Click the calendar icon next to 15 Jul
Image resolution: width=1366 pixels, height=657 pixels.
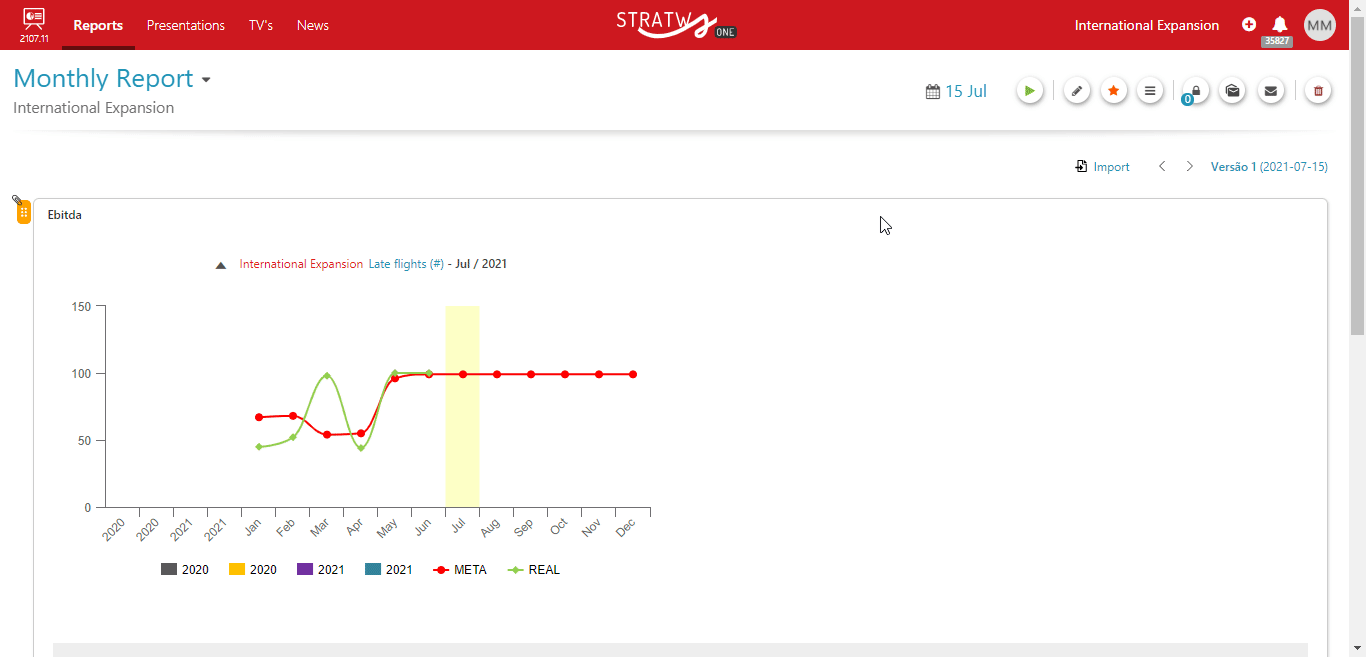933,91
